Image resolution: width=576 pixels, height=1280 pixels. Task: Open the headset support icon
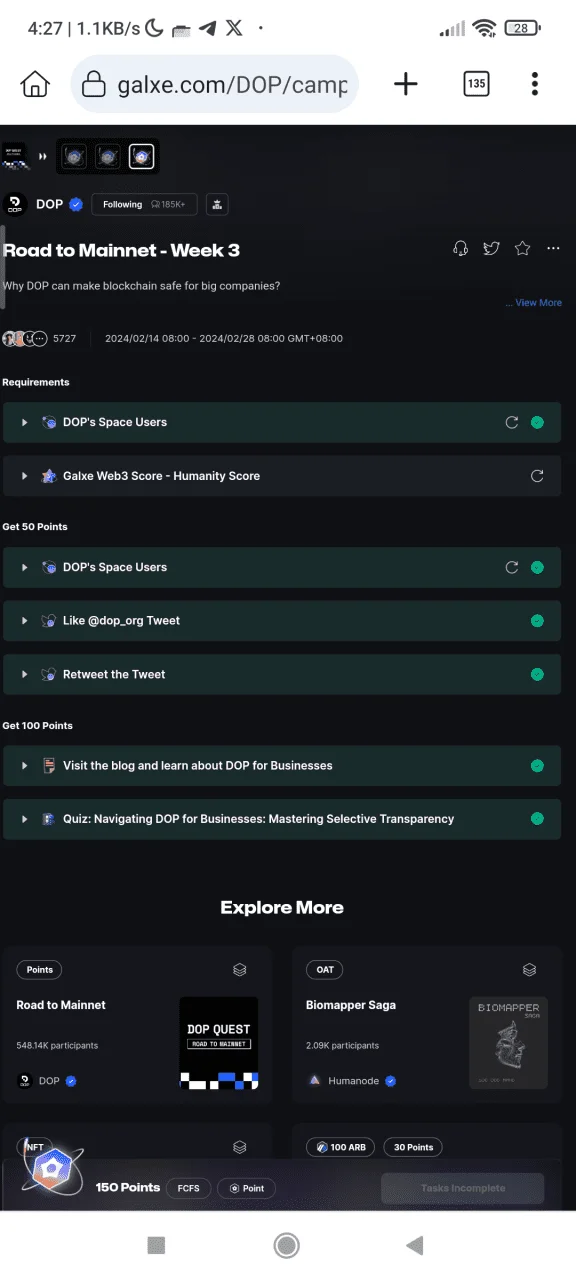[x=460, y=249]
